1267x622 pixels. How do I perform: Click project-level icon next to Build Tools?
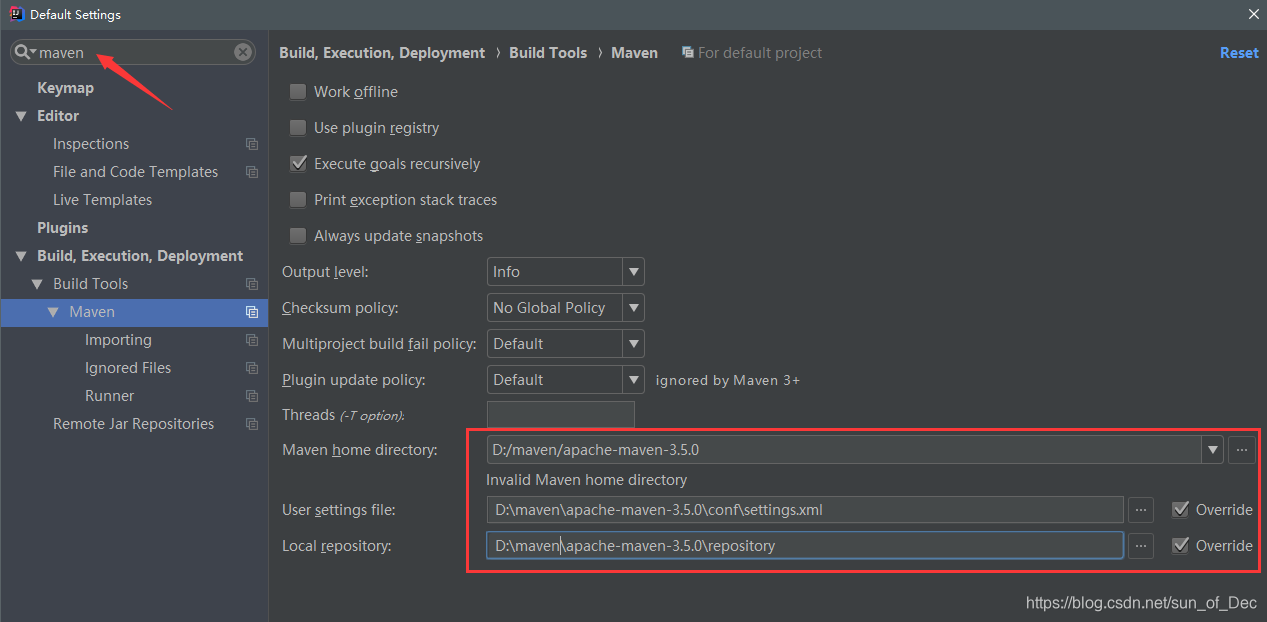click(x=252, y=284)
